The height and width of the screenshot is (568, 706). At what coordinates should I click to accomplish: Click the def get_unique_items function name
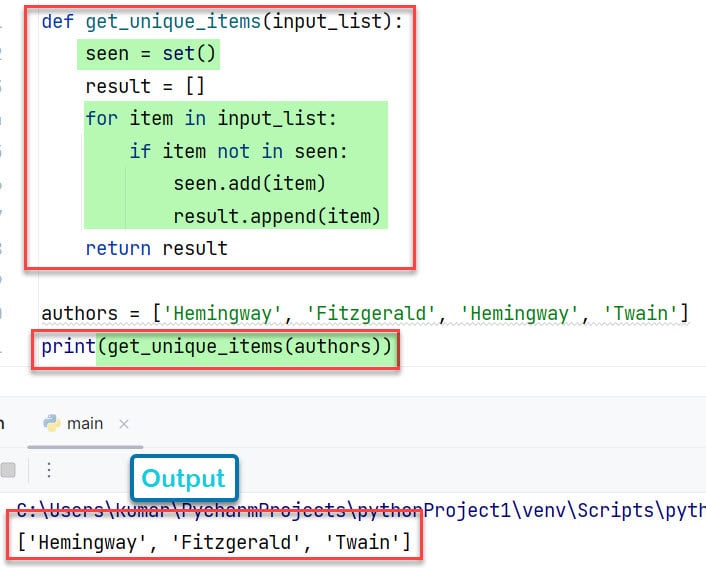pos(173,21)
